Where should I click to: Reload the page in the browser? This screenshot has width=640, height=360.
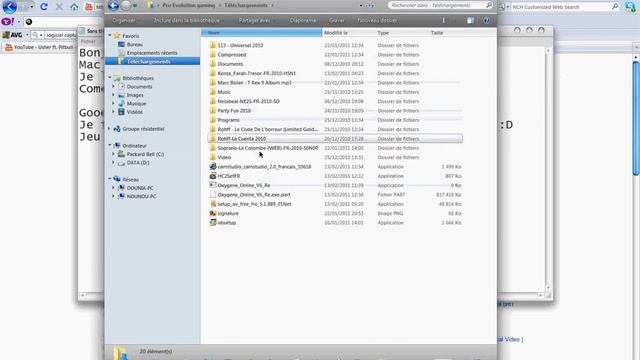click(44, 7)
